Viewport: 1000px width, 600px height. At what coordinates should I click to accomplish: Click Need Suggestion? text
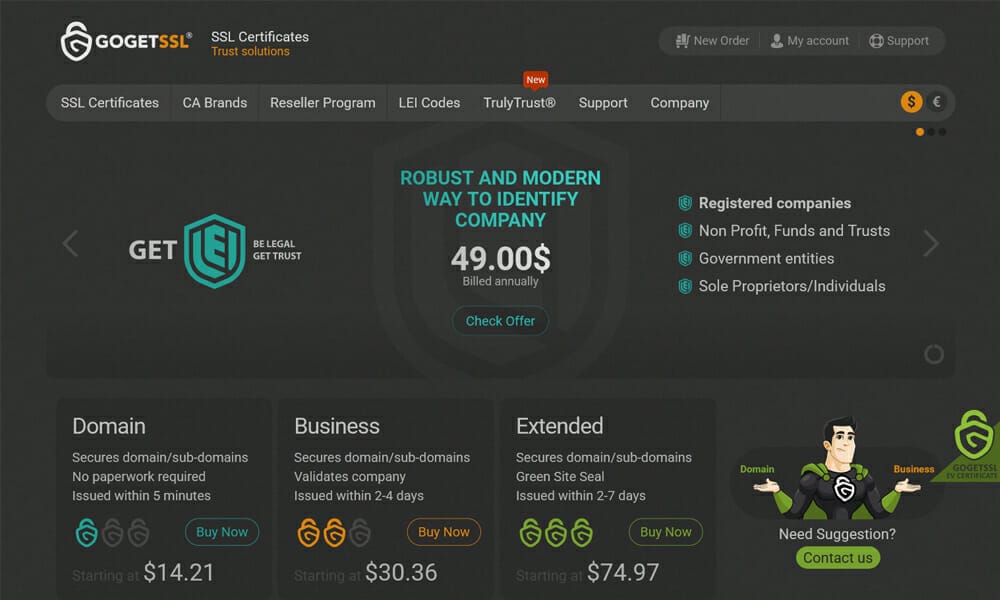pyautogui.click(x=837, y=534)
